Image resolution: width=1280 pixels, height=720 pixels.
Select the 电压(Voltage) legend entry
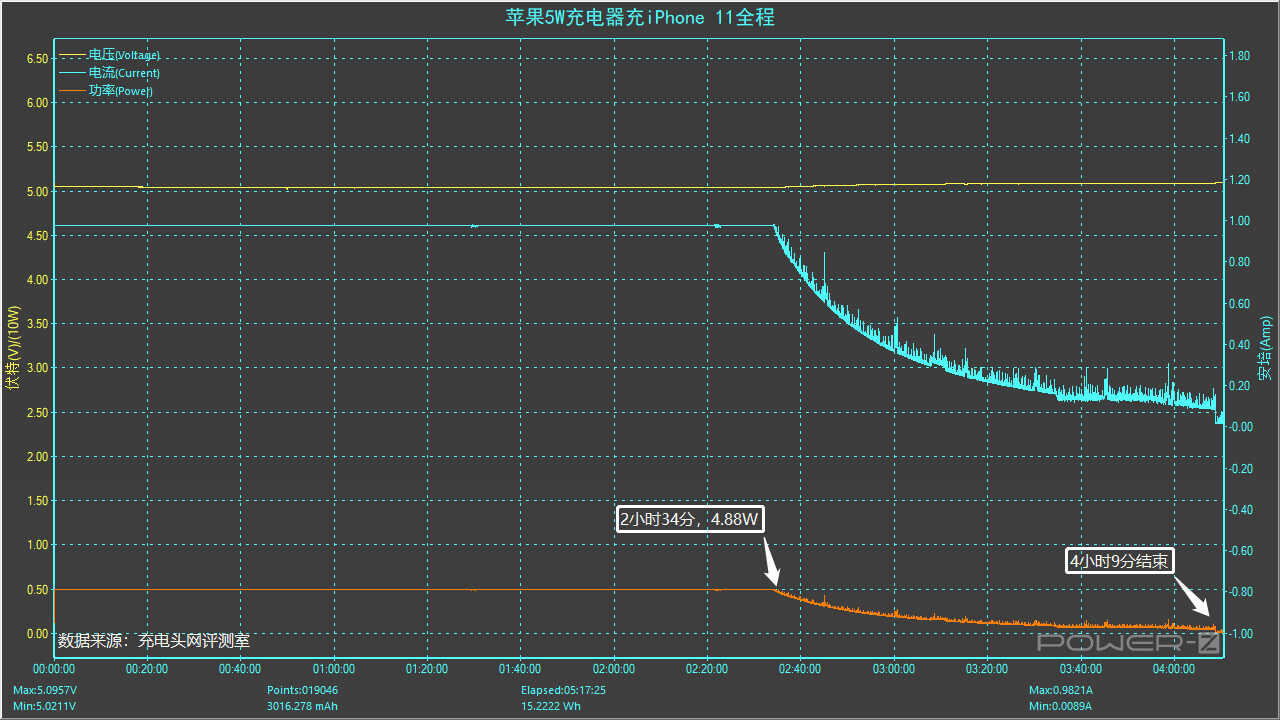124,55
